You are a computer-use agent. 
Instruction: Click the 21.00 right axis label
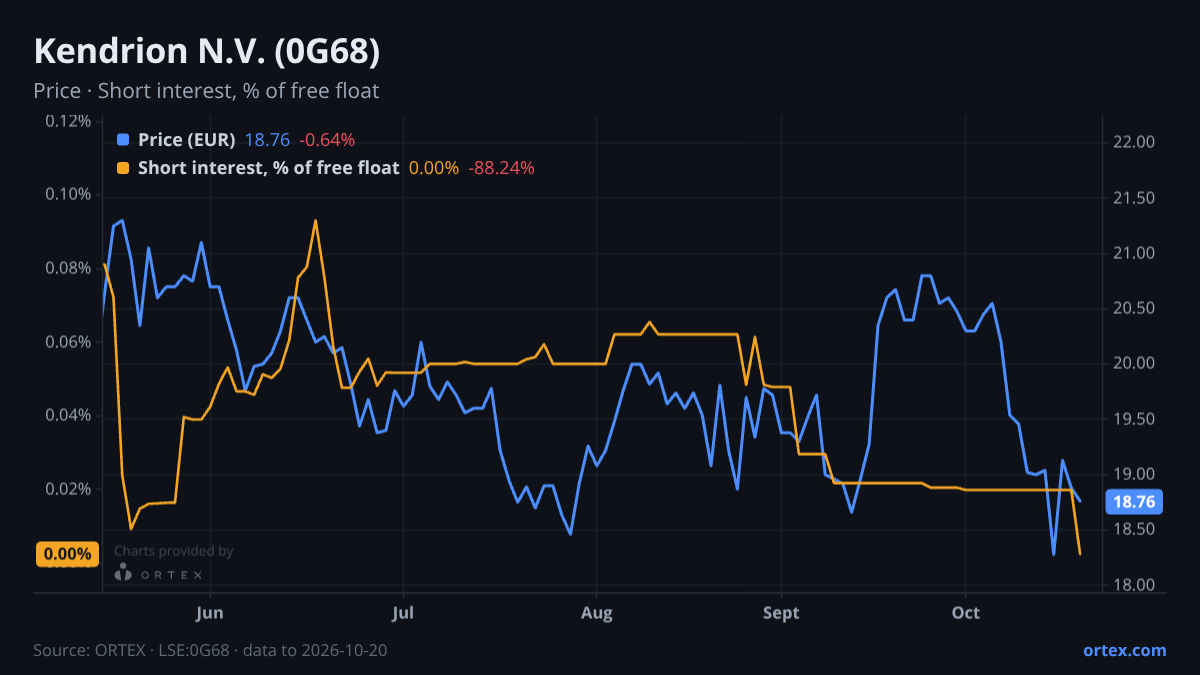click(x=1134, y=253)
